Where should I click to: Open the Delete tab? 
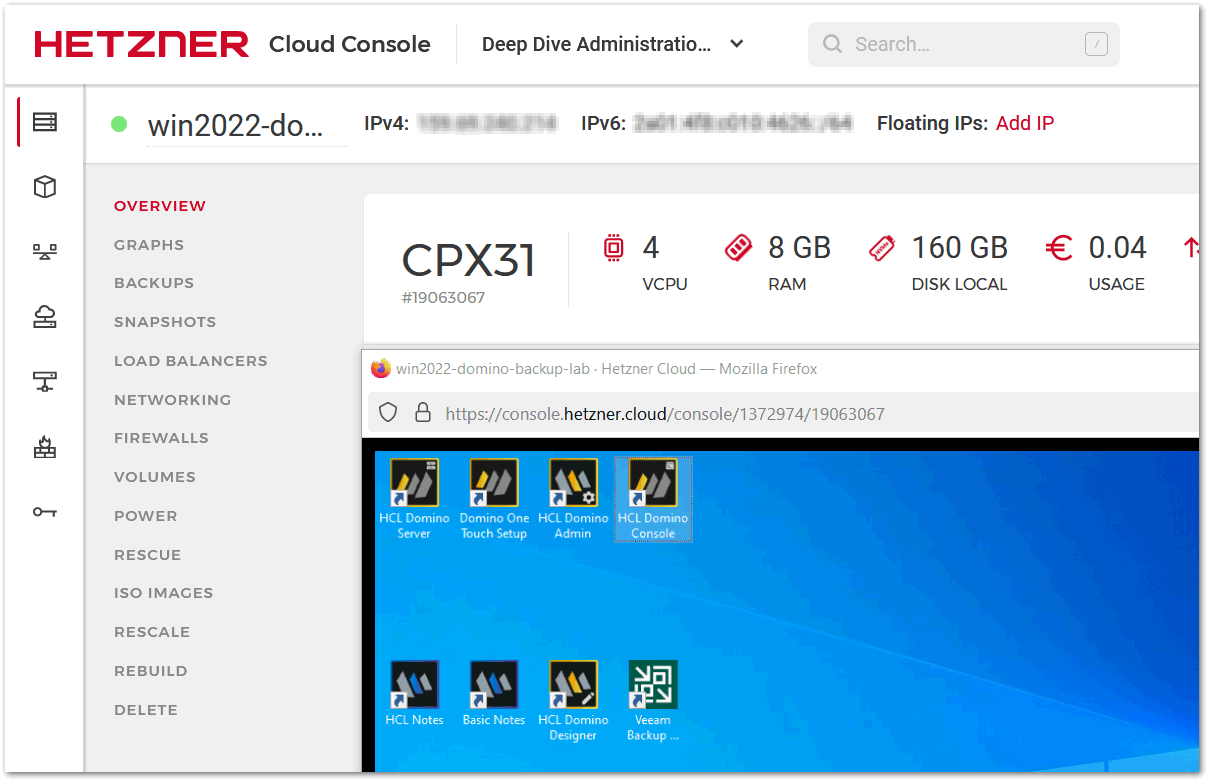click(146, 710)
